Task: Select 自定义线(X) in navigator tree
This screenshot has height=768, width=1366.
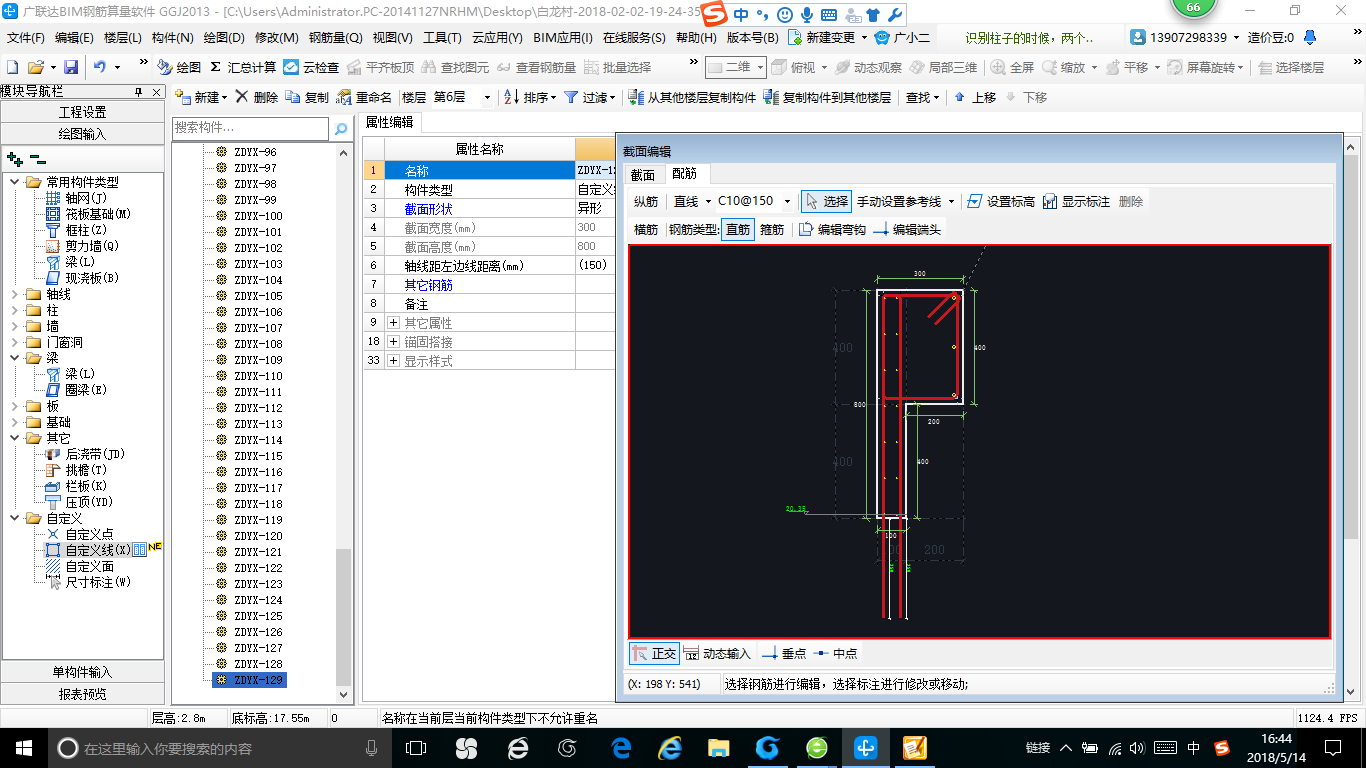Action: [x=98, y=550]
